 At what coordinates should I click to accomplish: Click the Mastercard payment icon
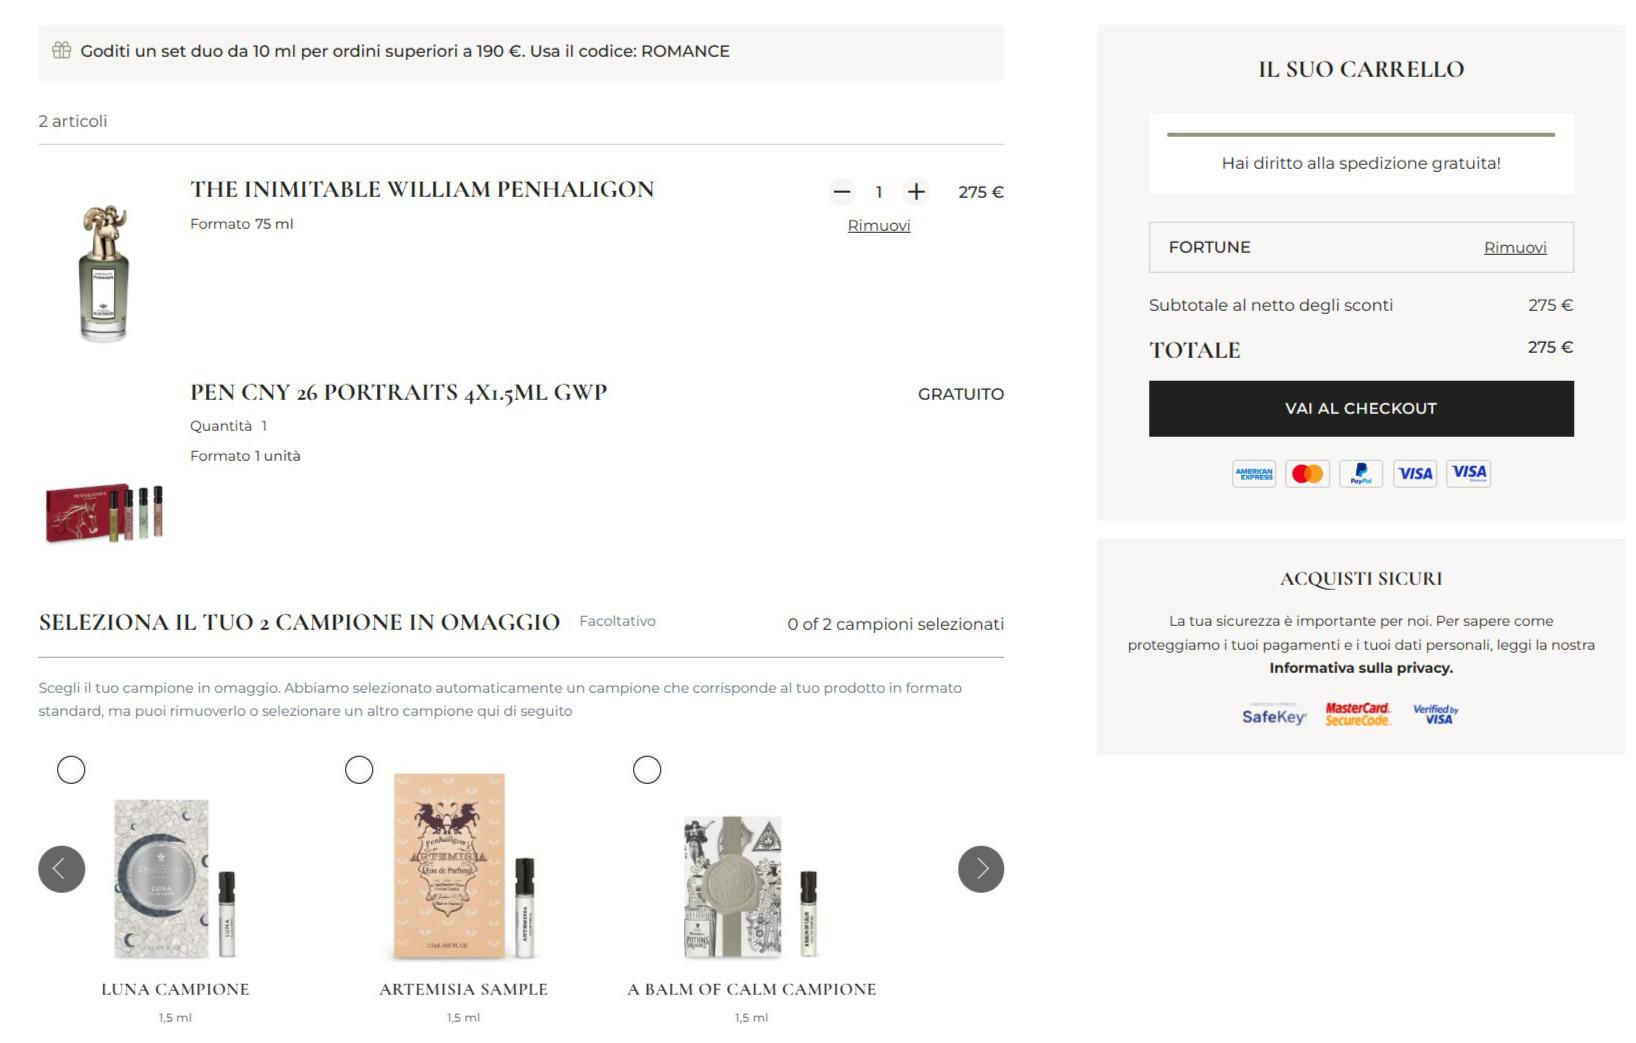point(1307,474)
